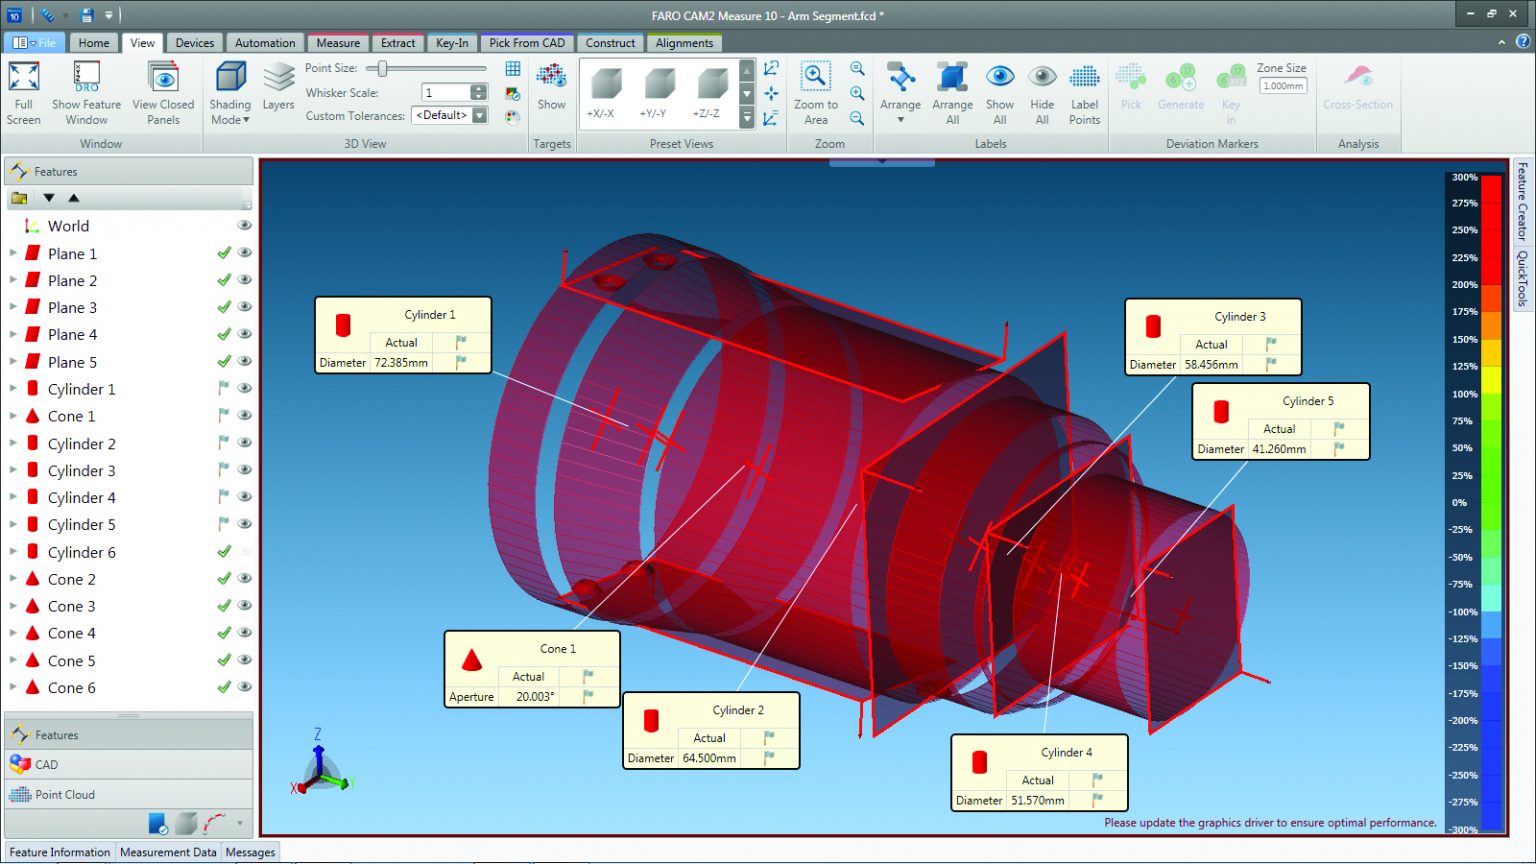Switch to the Measure ribbon tab
Screen dimensions: 1536x864
pos(338,42)
